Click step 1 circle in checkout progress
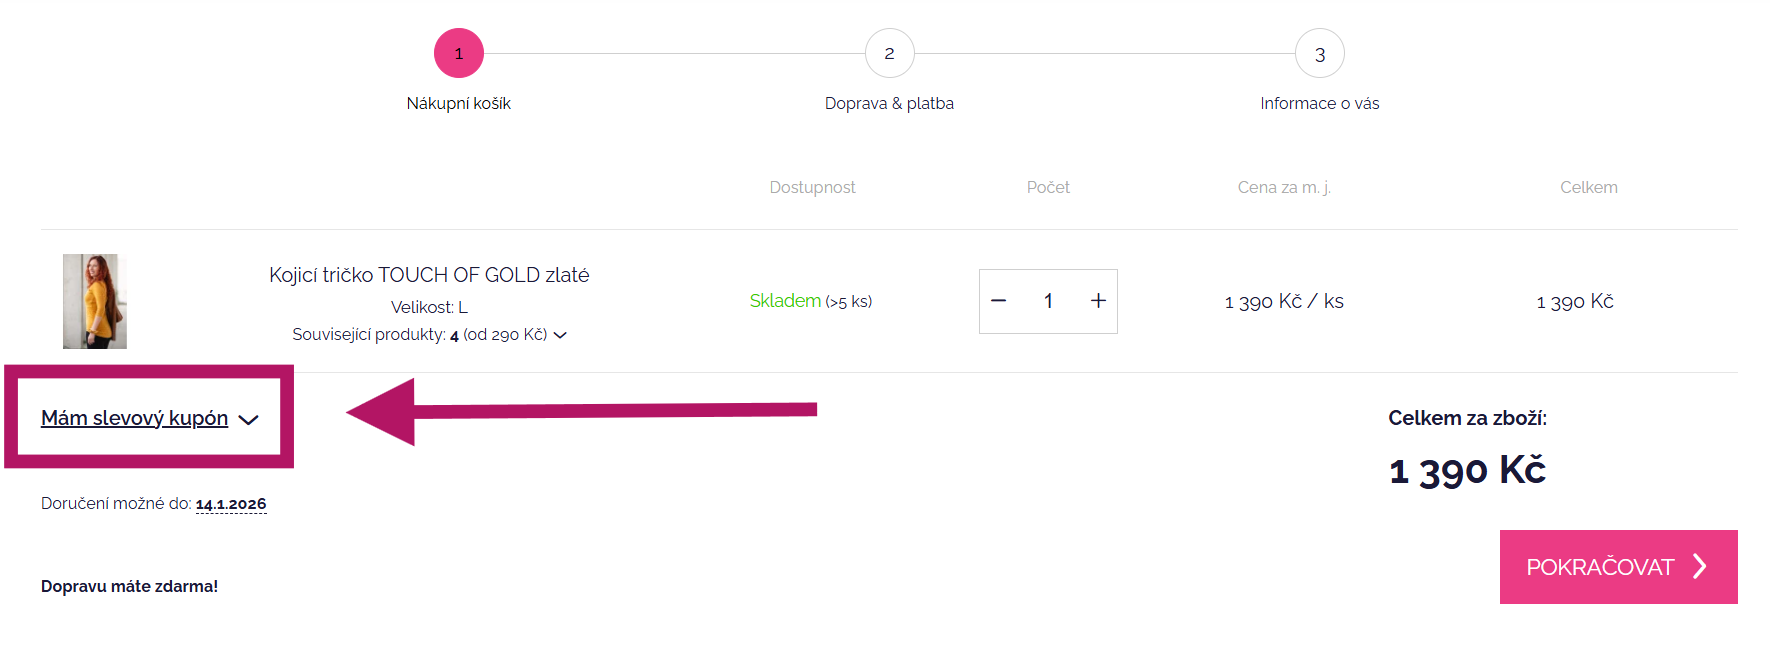 pyautogui.click(x=459, y=53)
